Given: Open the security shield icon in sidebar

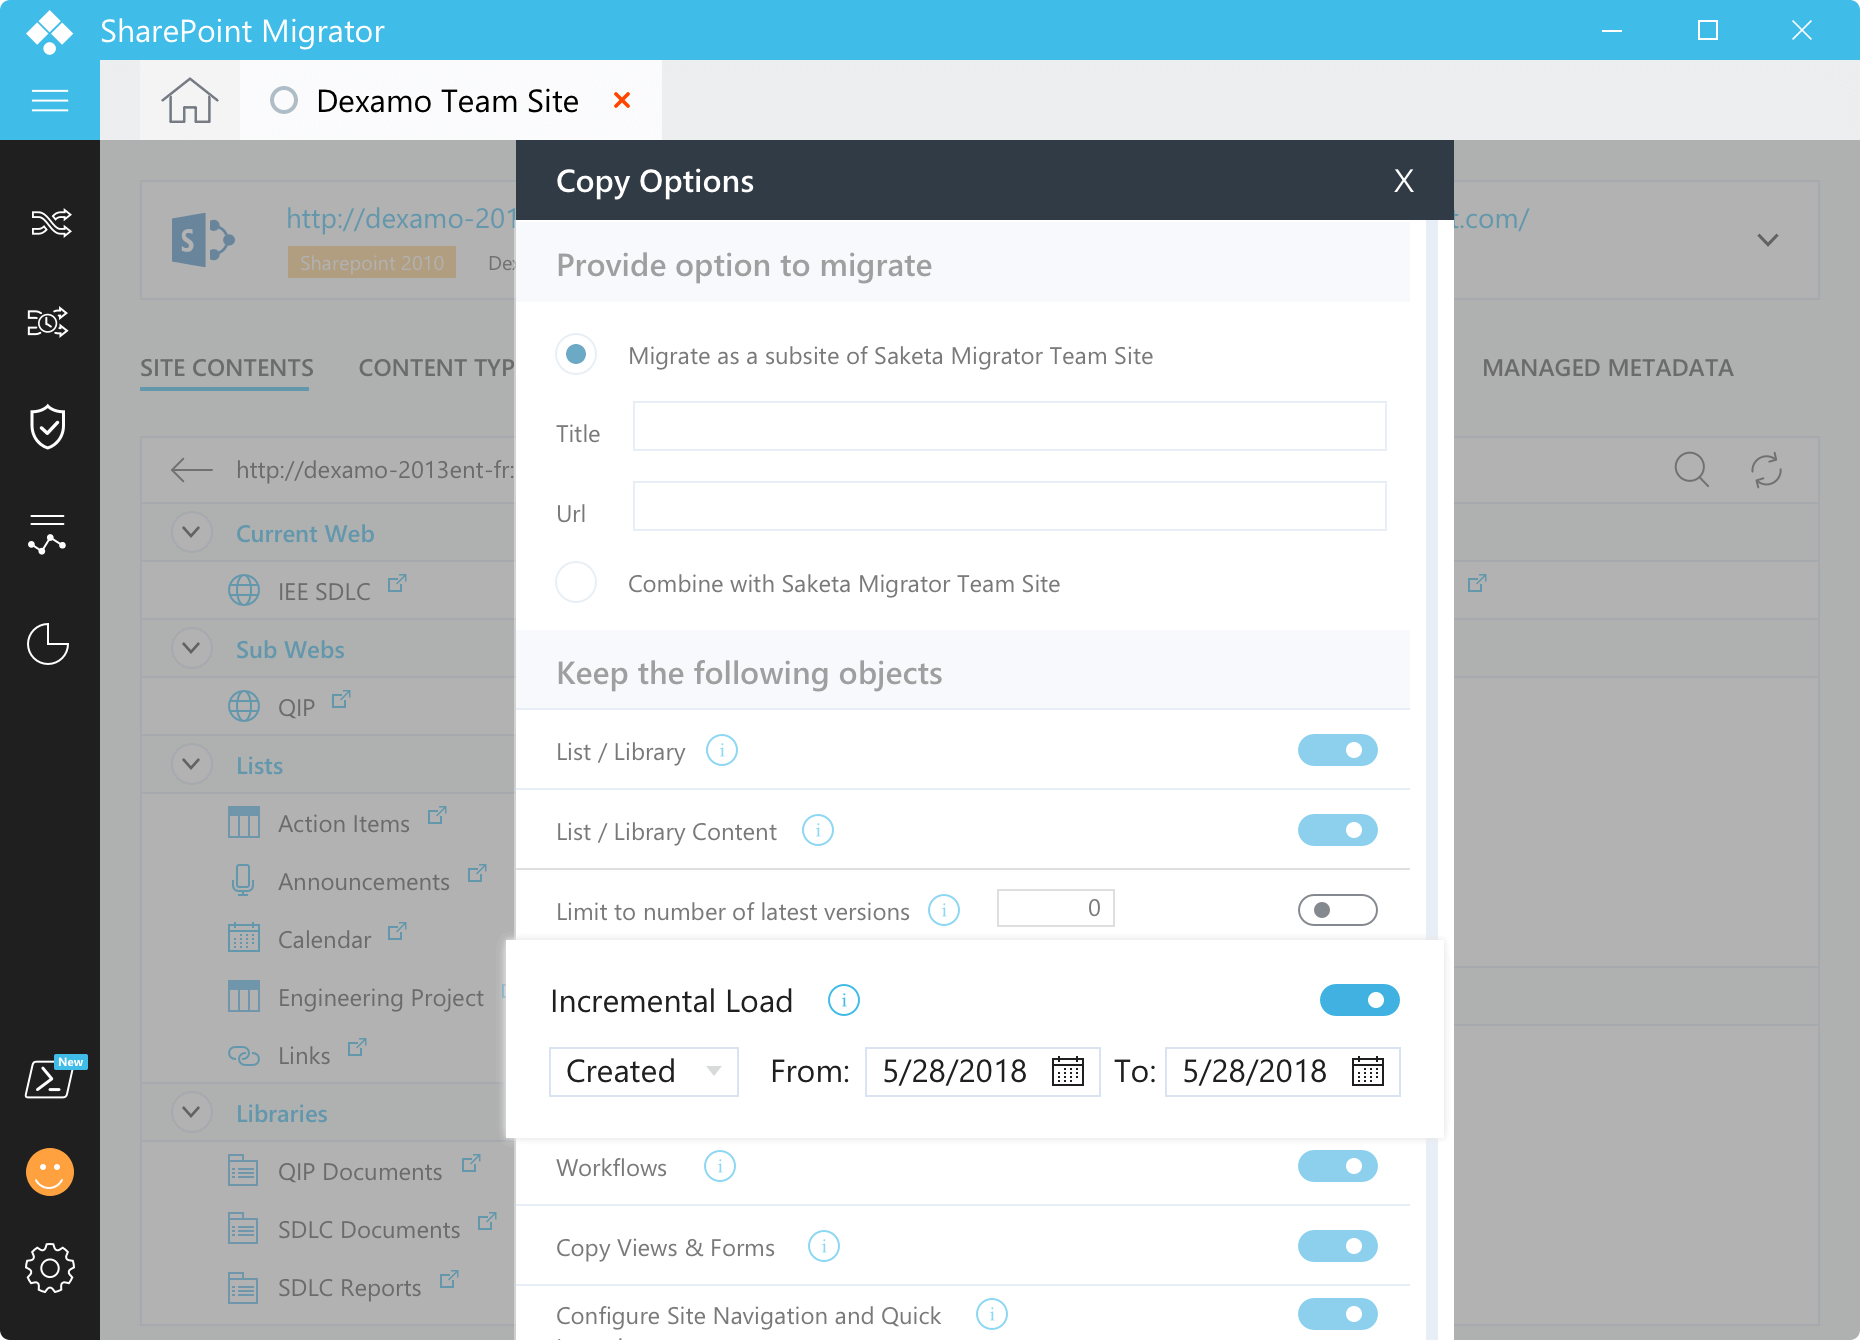Looking at the screenshot, I should coord(48,427).
